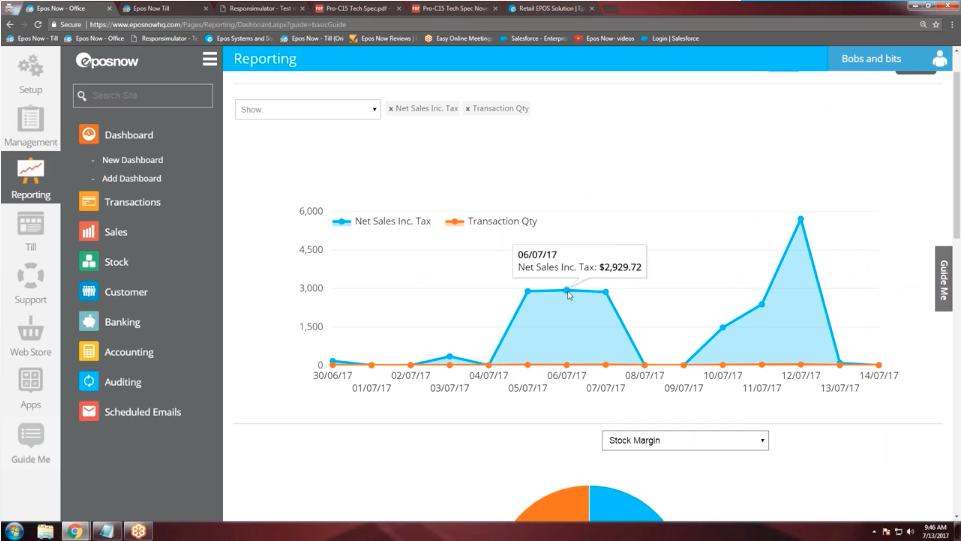Toggle the hamburger menu icon
The height and width of the screenshot is (541, 961).
click(x=210, y=59)
